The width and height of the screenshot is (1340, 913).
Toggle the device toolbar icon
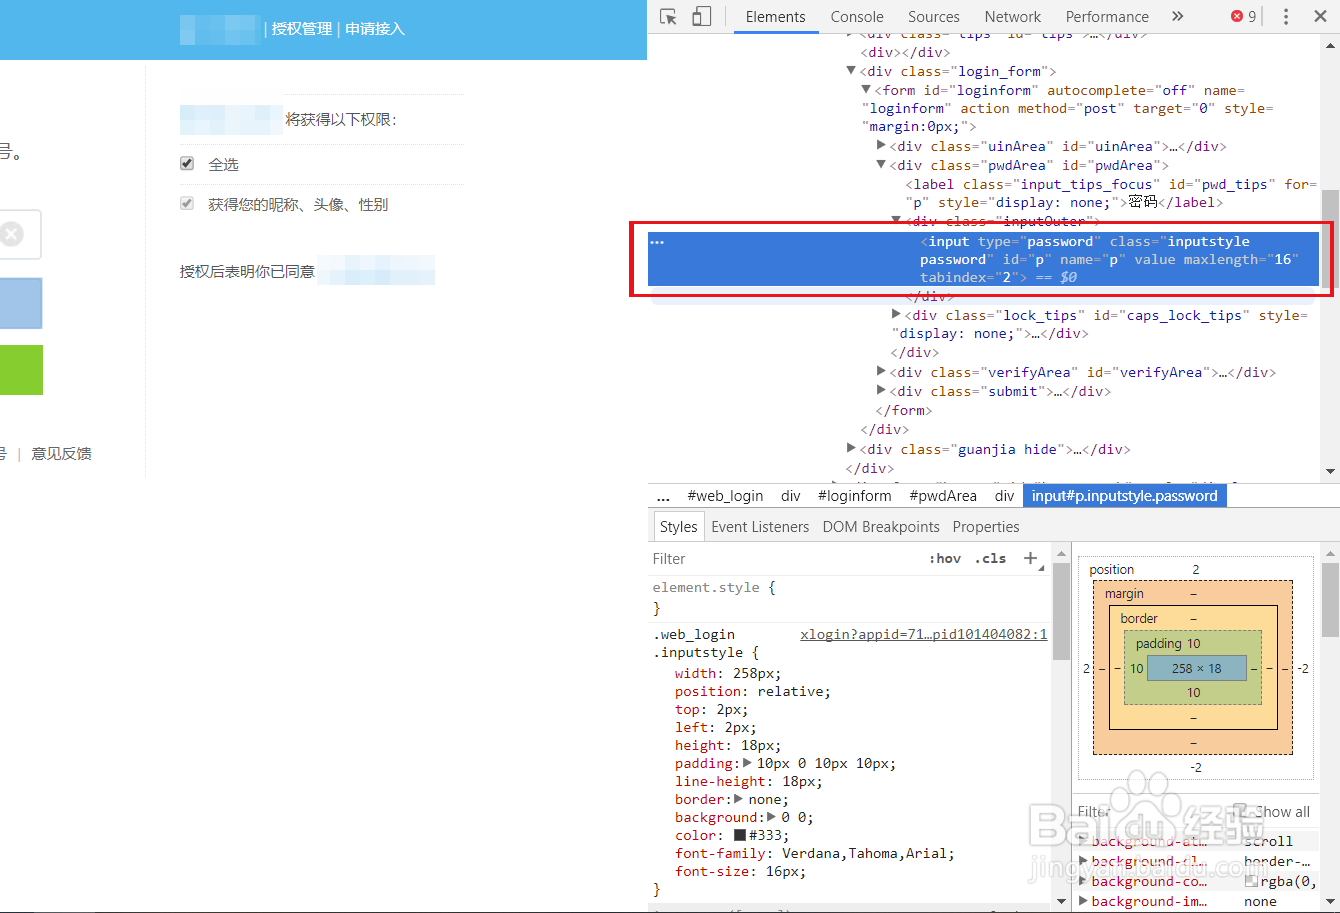tap(701, 17)
